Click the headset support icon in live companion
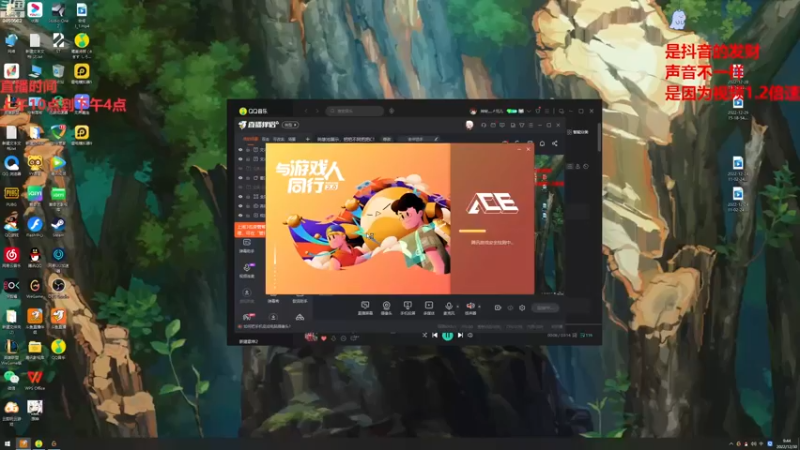The image size is (800, 450). click(484, 125)
